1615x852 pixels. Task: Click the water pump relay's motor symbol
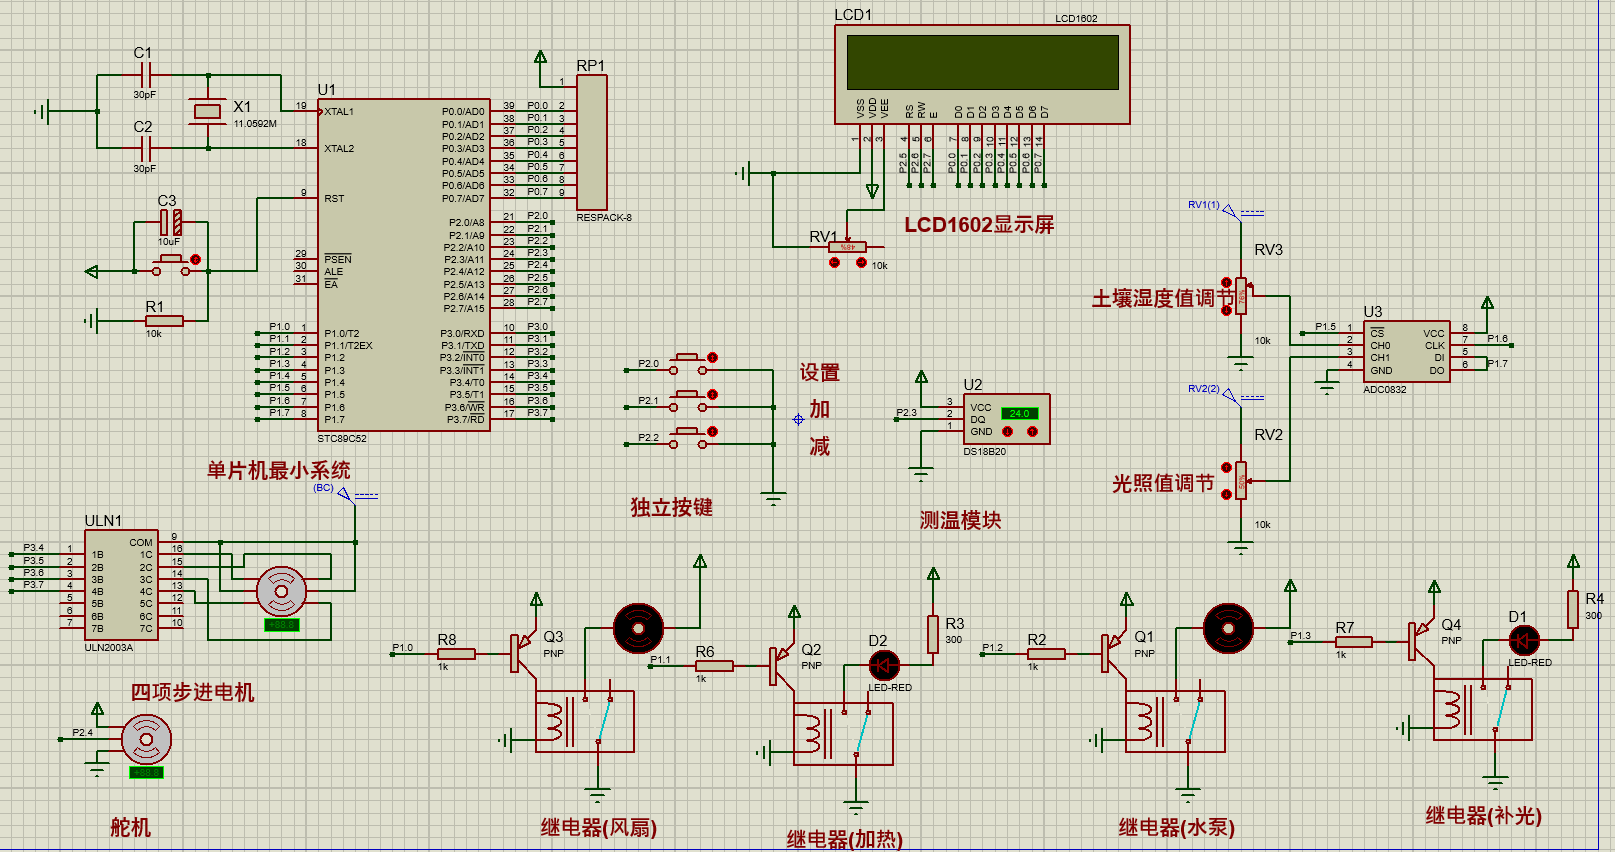pos(1228,629)
